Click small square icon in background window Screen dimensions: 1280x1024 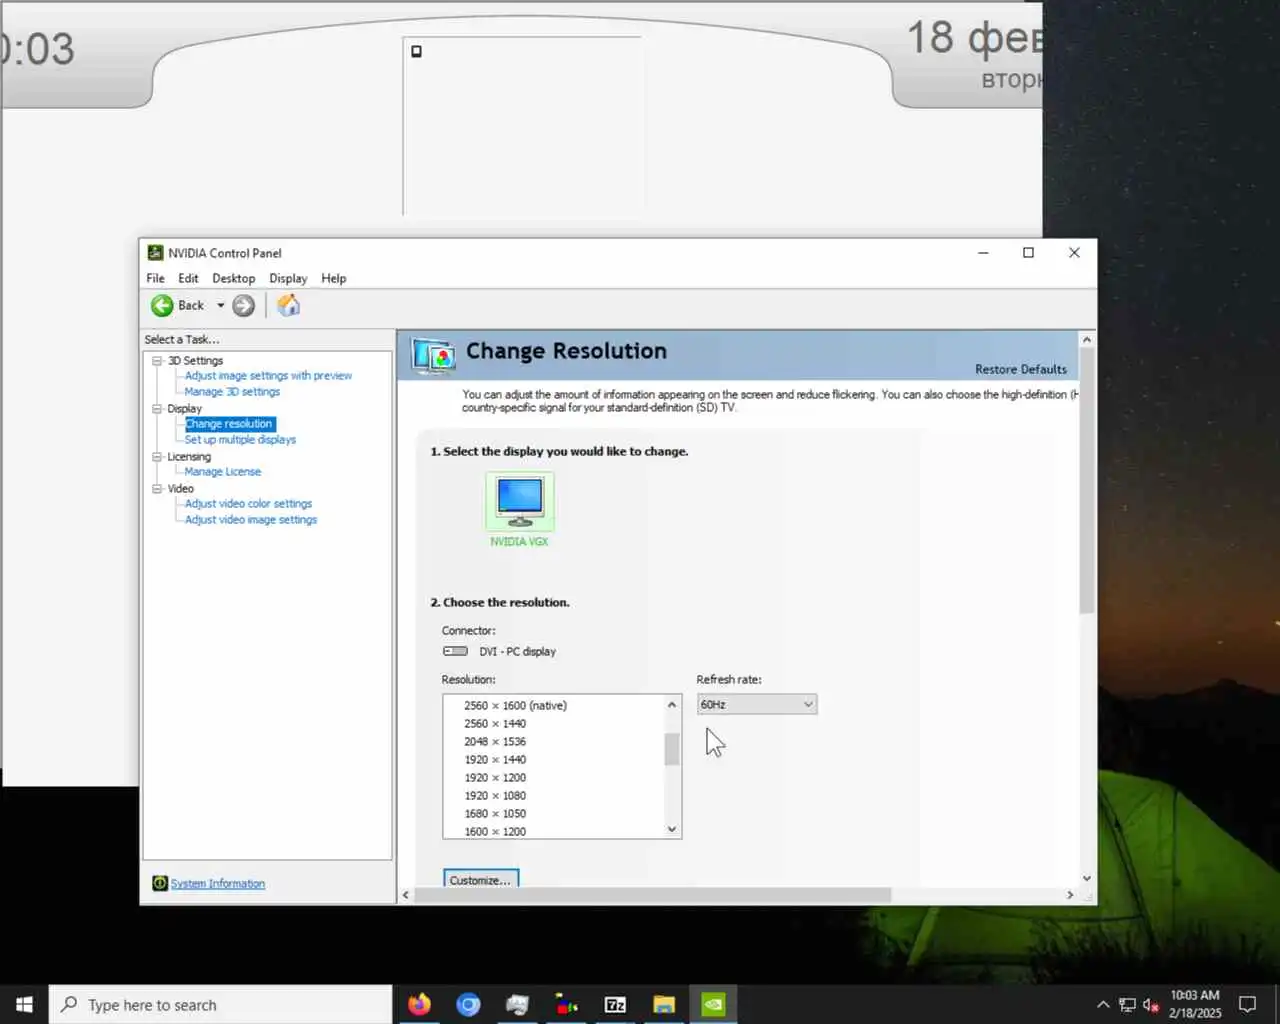coord(416,51)
